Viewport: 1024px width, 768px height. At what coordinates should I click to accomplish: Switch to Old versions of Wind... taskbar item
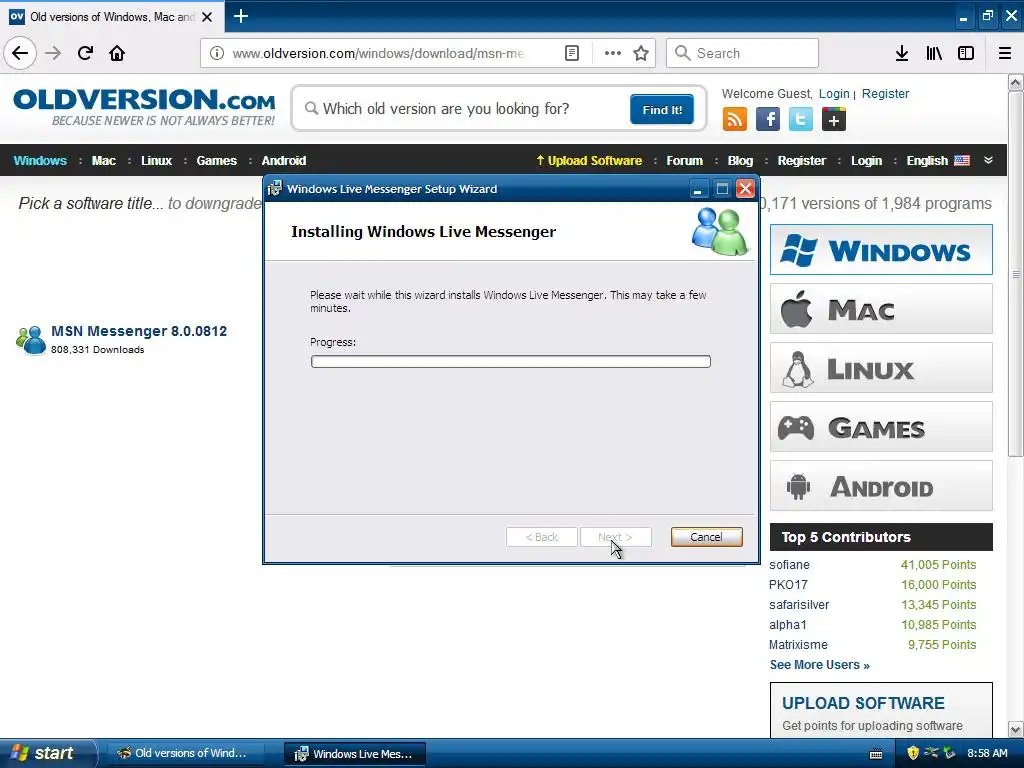tap(185, 754)
